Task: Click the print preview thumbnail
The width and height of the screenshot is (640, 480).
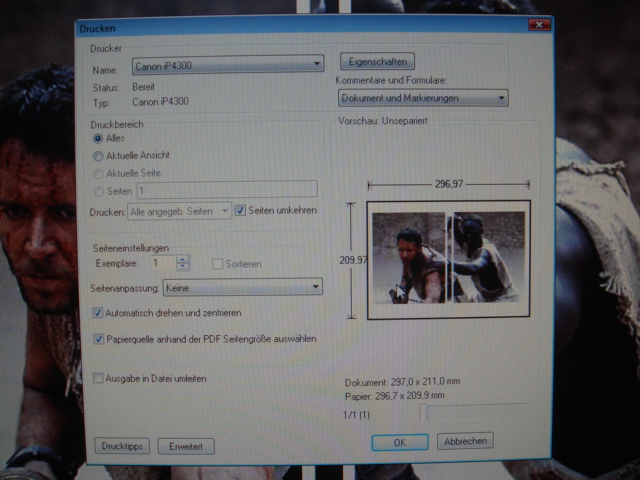Action: pos(448,260)
